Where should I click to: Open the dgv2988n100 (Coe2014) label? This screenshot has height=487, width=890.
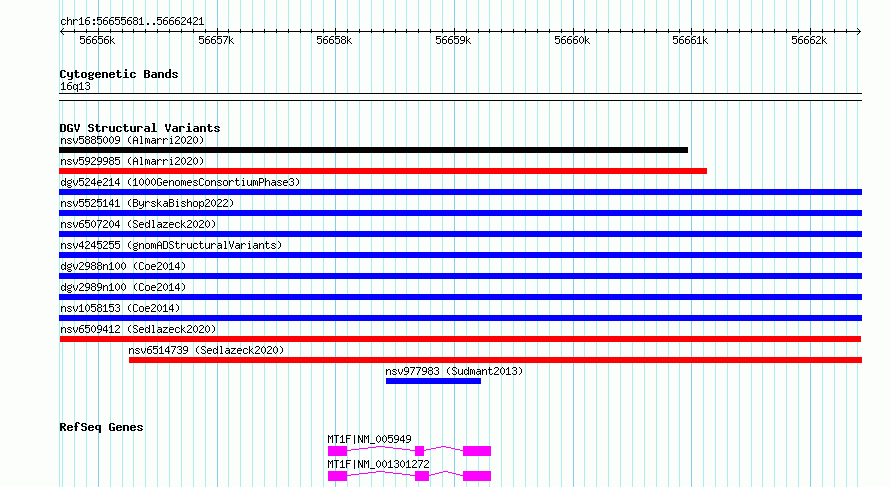(123, 266)
